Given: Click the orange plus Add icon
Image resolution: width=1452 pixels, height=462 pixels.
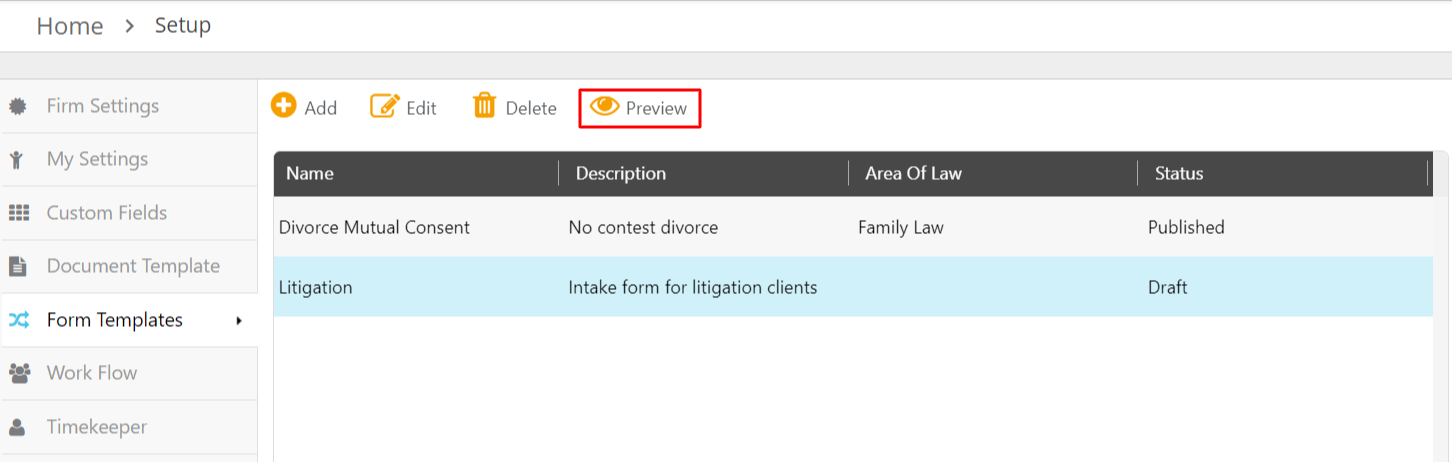Looking at the screenshot, I should point(284,105).
